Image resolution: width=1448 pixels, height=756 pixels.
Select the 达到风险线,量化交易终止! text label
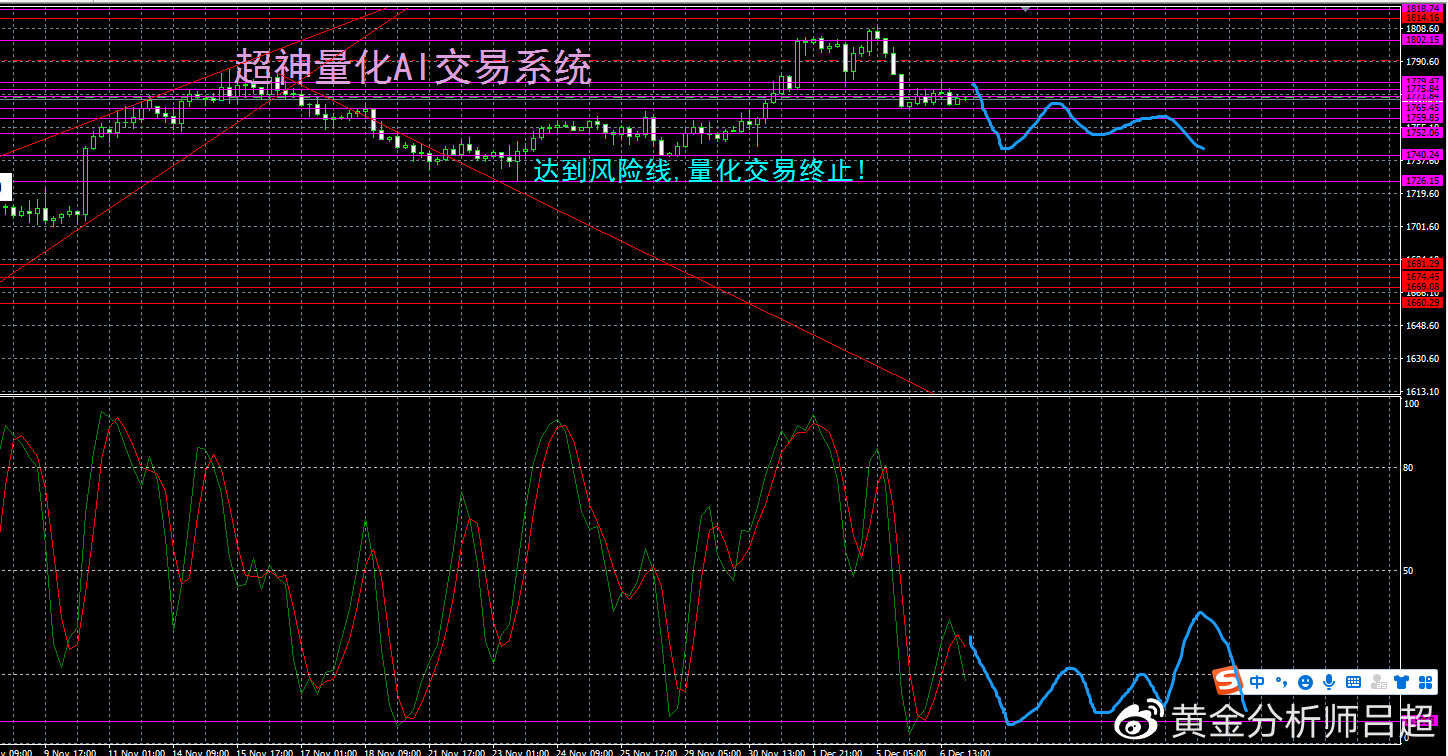pos(700,171)
